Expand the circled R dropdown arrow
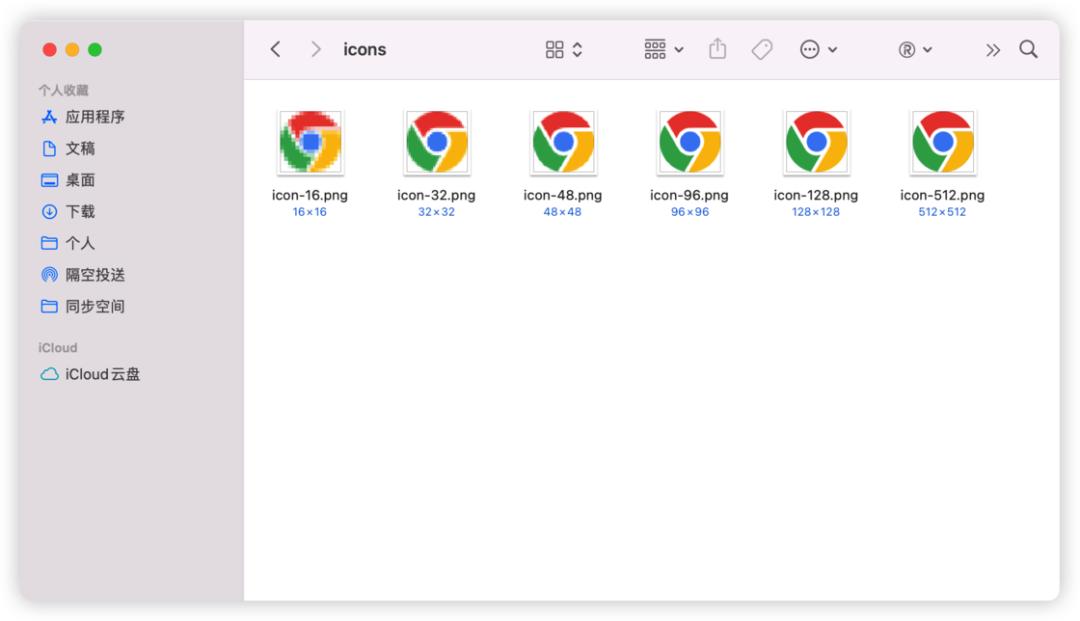This screenshot has width=1080, height=621. point(927,50)
